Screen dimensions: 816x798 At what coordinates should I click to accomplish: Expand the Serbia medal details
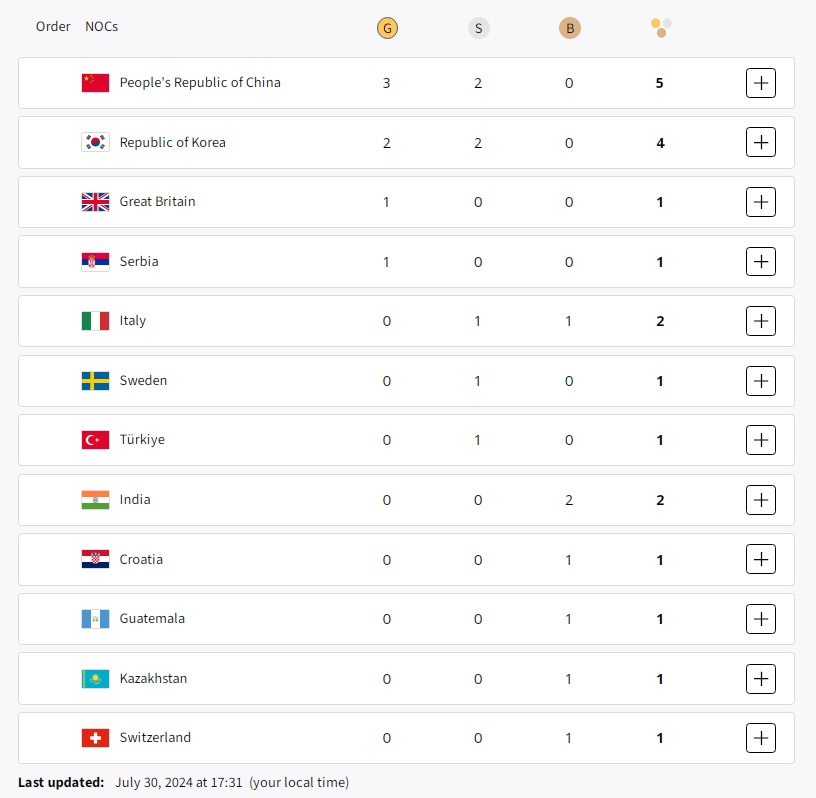761,262
